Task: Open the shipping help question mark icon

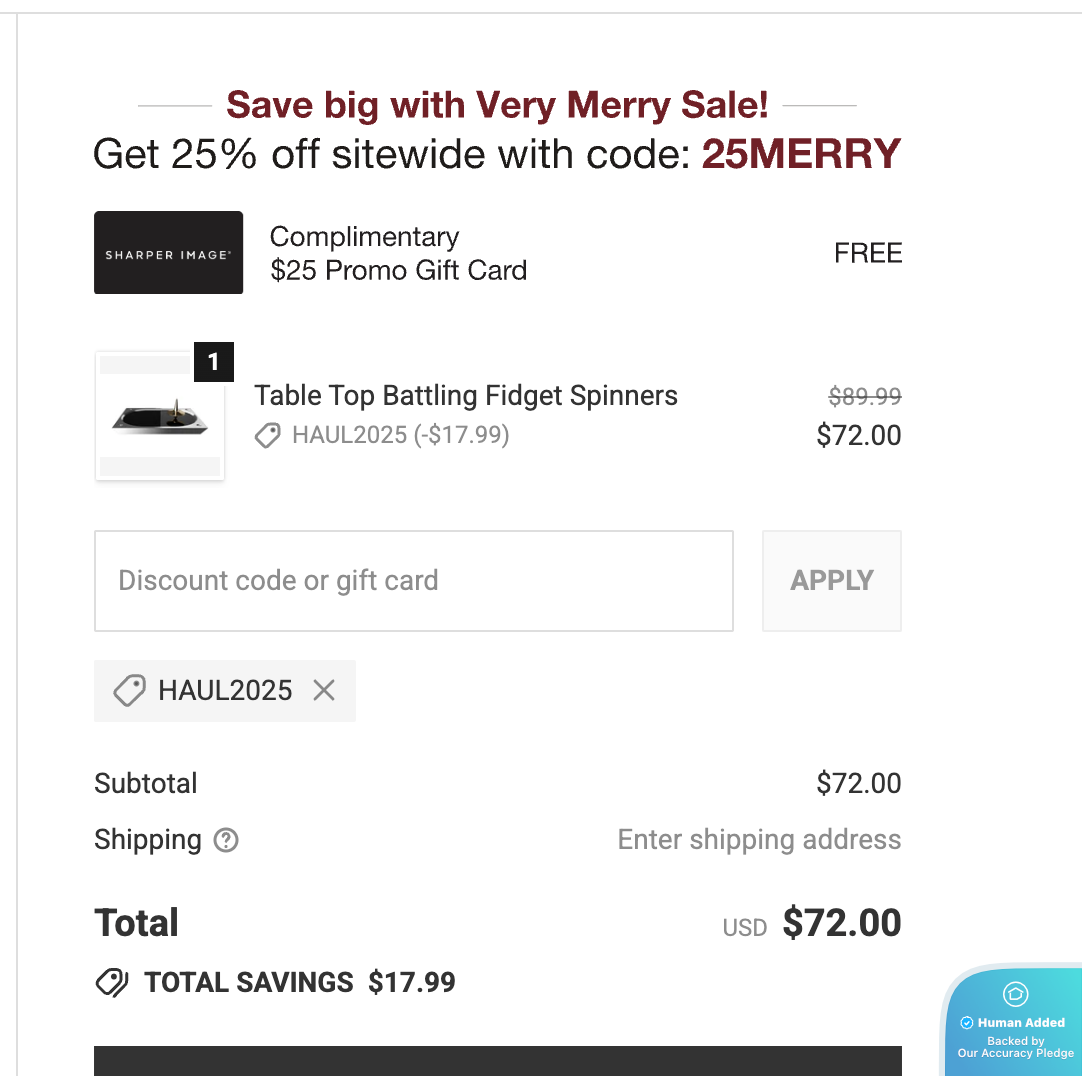Action: [x=227, y=840]
